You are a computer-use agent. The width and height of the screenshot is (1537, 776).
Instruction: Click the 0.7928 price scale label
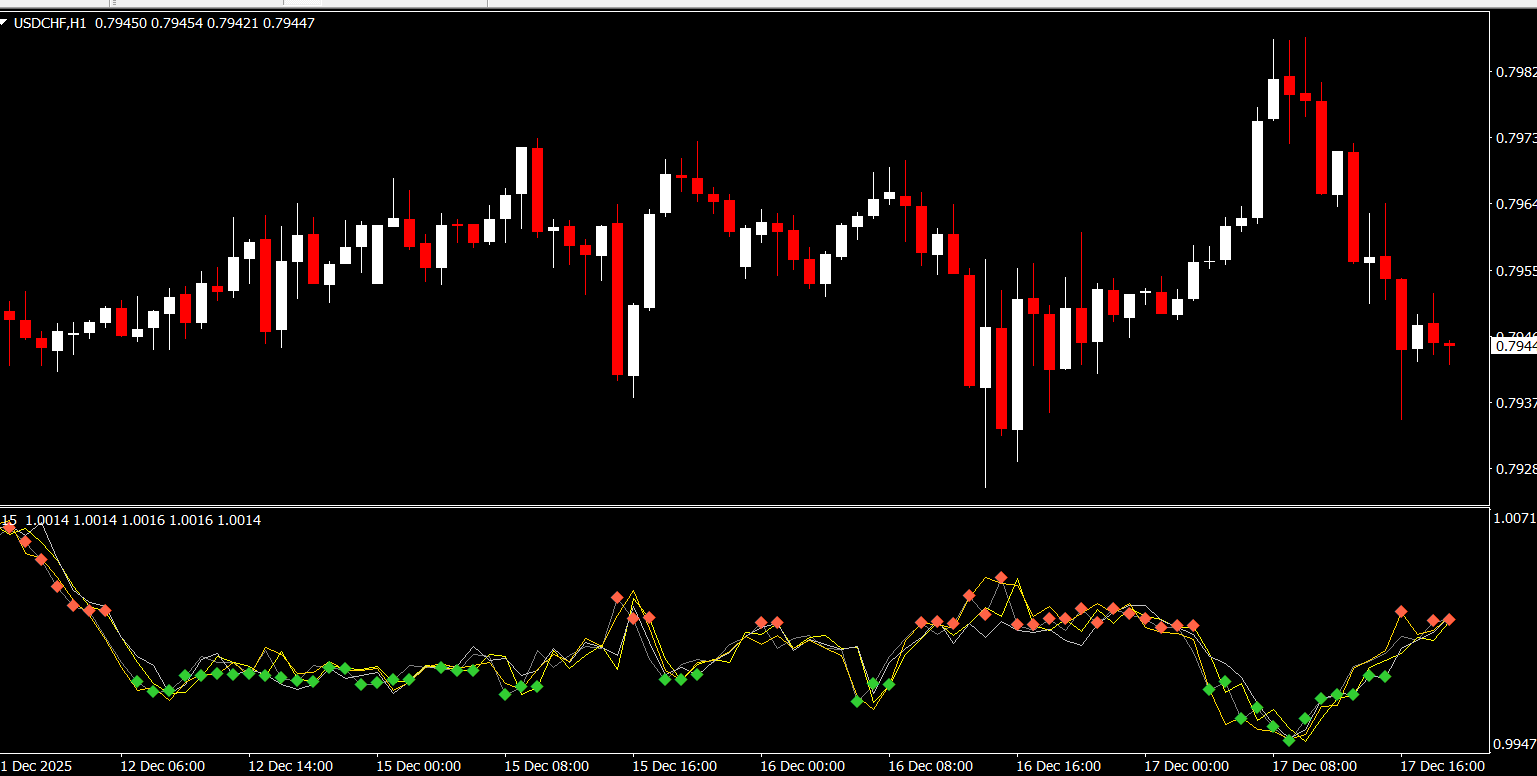point(1515,468)
